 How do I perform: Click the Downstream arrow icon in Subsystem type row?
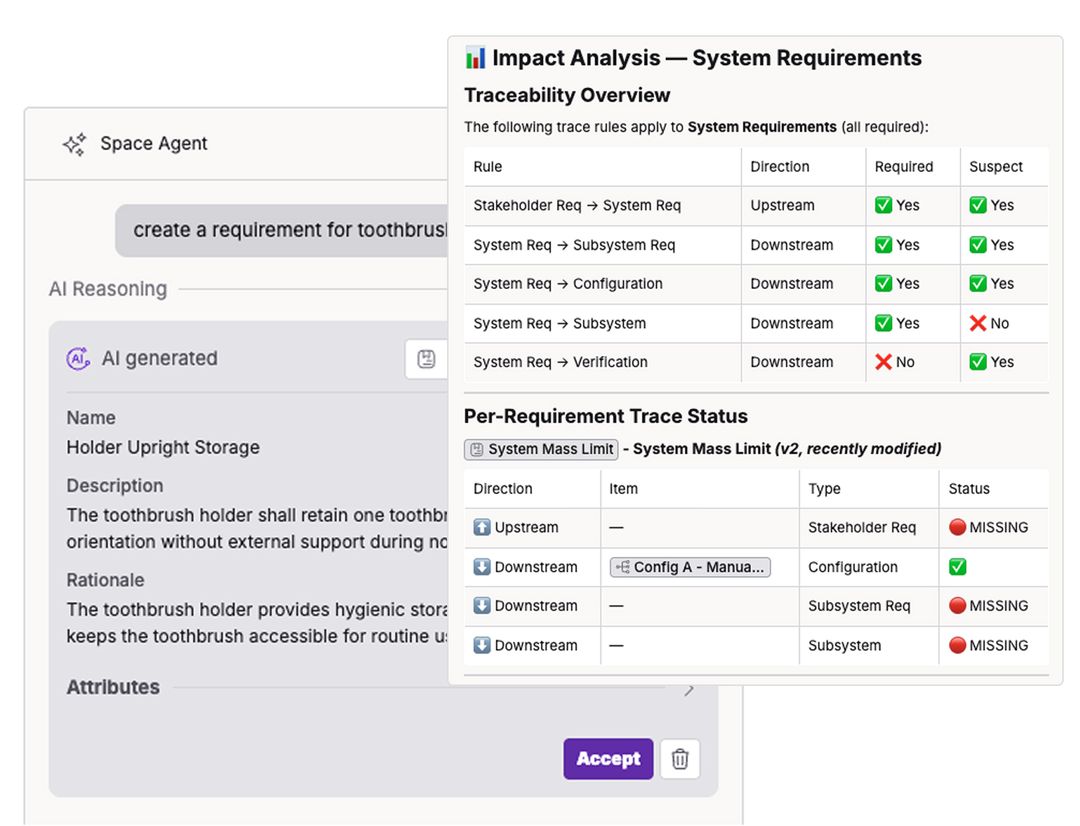[x=482, y=646]
